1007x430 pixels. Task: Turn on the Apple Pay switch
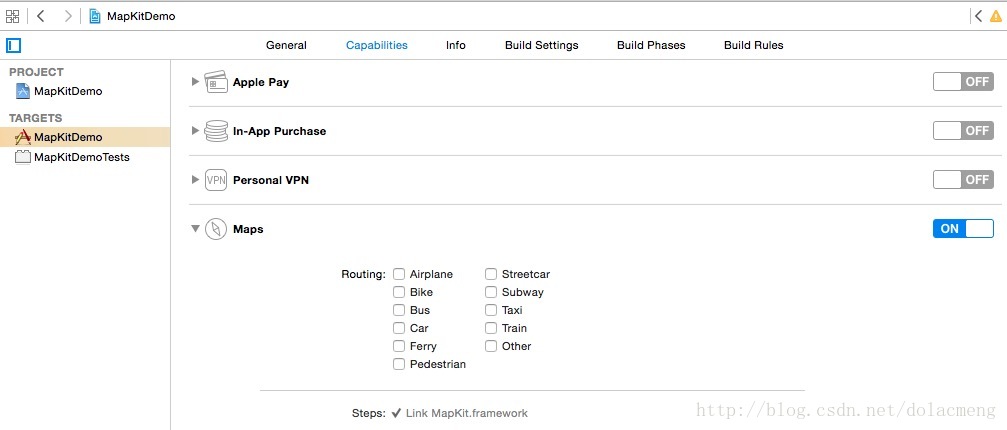click(x=963, y=82)
